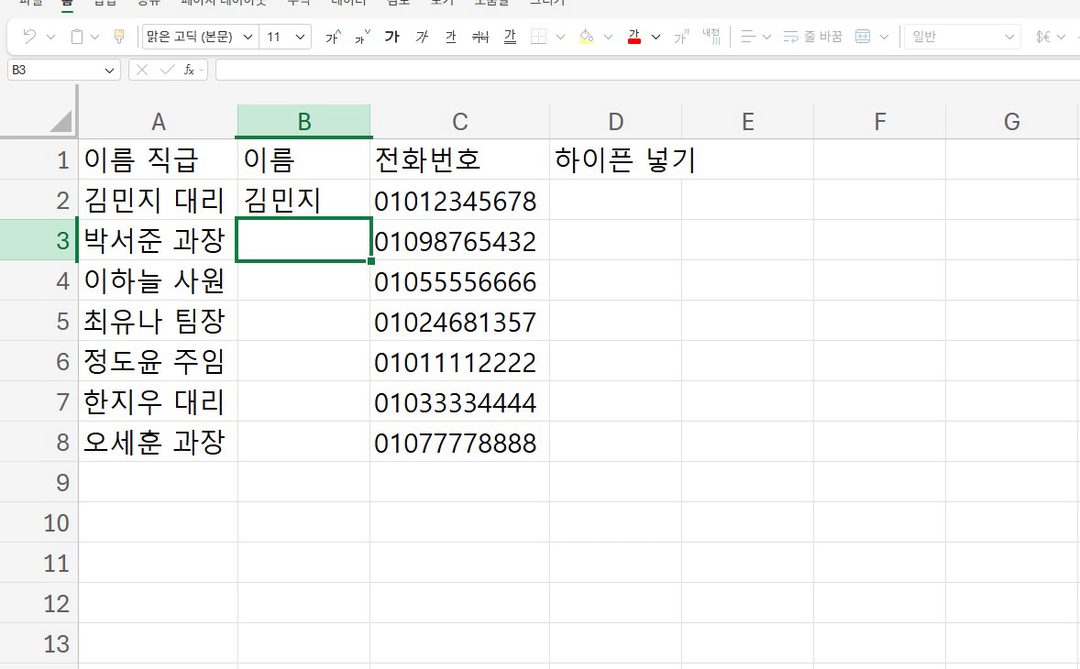Image resolution: width=1080 pixels, height=669 pixels.
Task: Toggle italic formatting
Action: 422,37
